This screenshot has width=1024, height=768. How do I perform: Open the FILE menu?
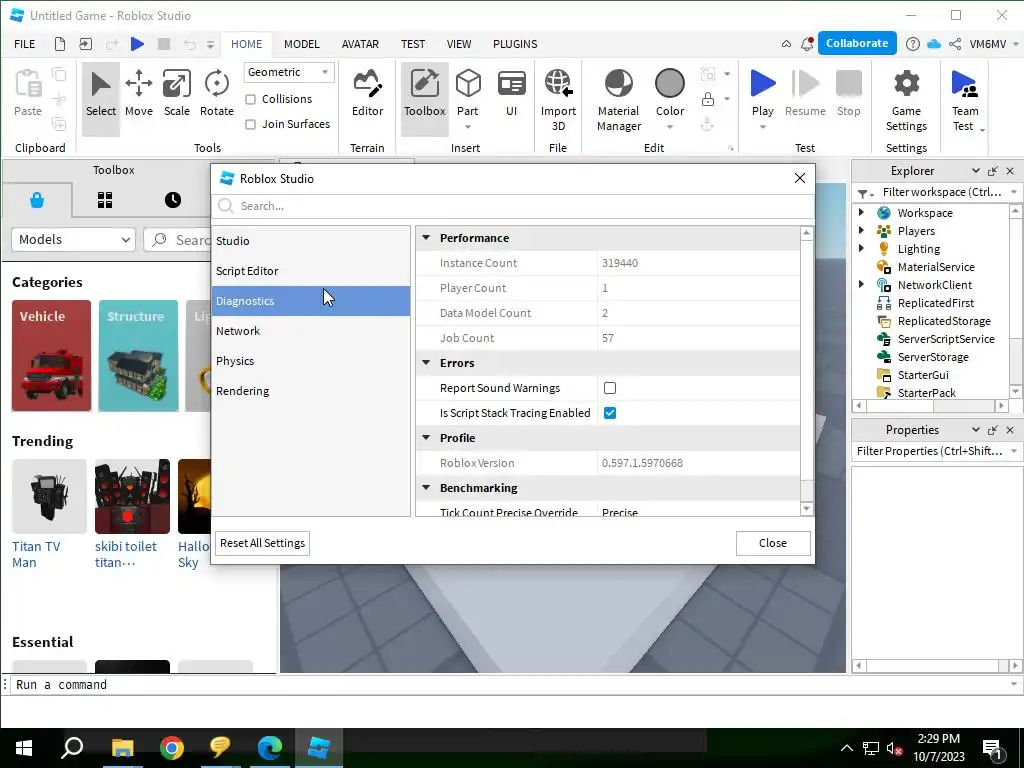click(25, 44)
